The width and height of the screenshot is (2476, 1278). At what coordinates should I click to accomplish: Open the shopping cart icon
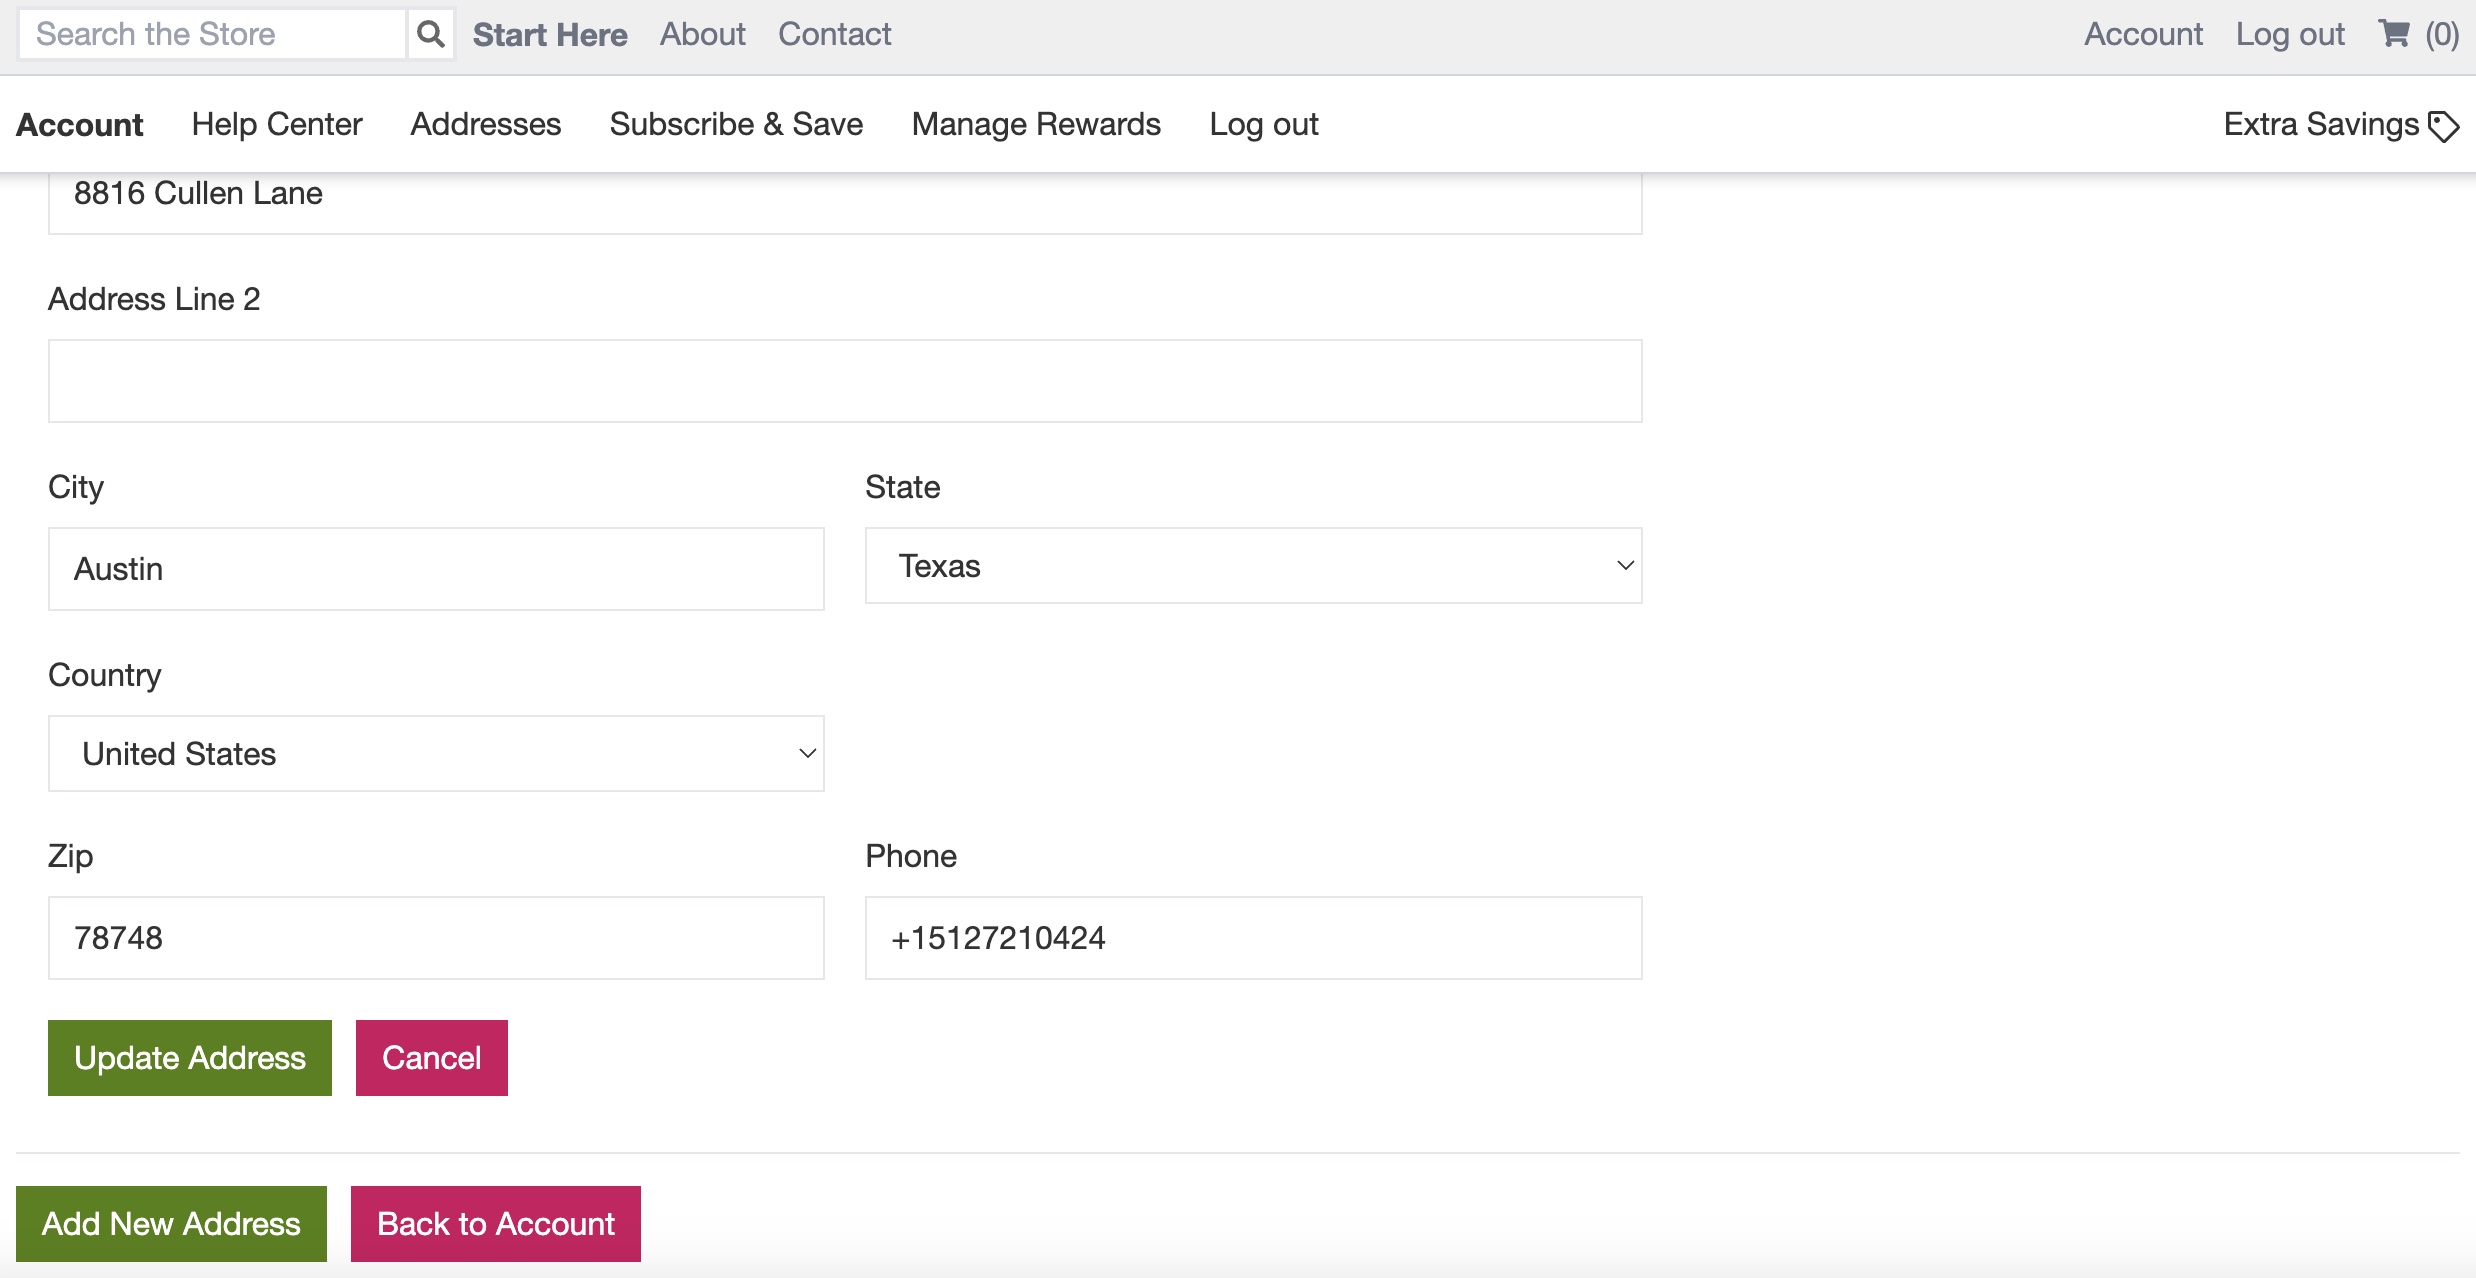click(2394, 34)
